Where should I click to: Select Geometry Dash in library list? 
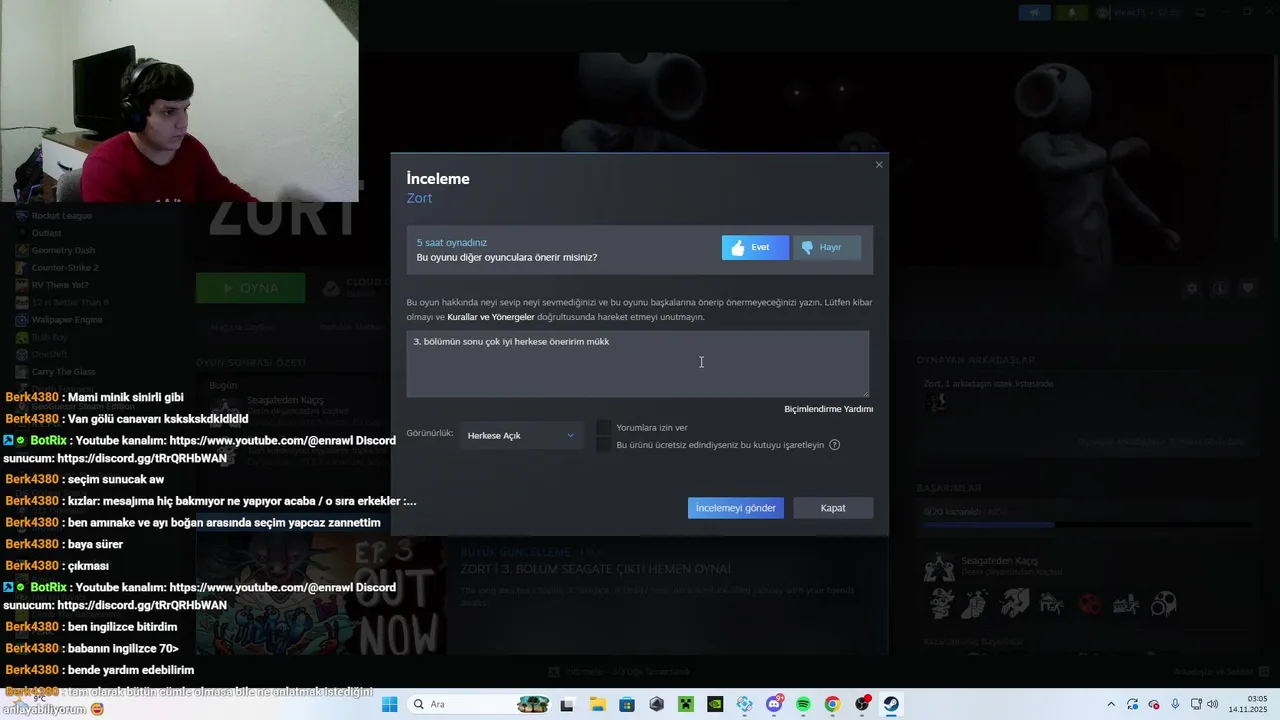[x=63, y=250]
